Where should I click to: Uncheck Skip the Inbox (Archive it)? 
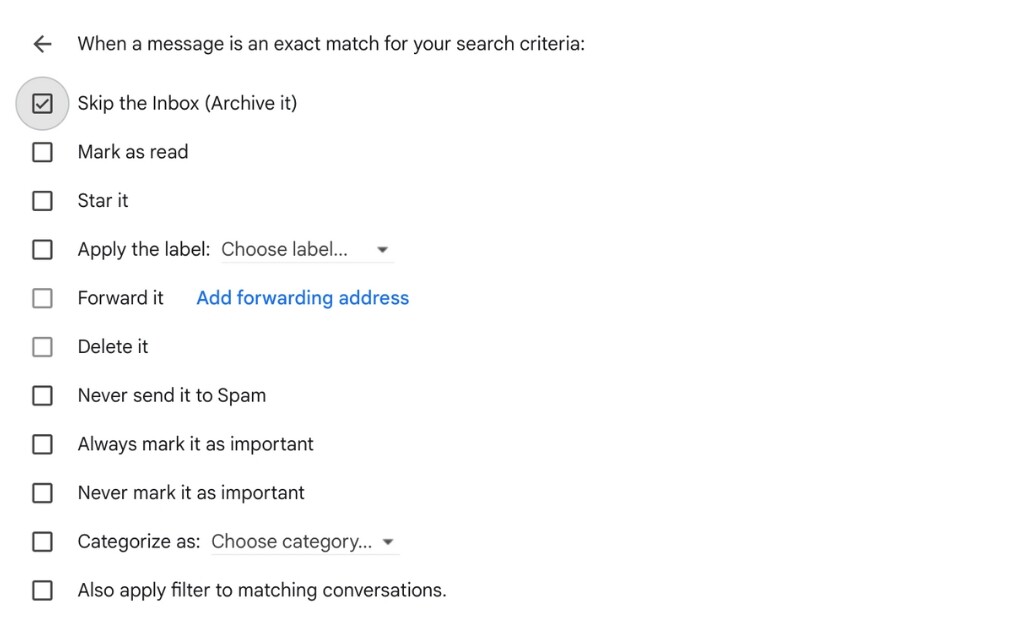point(42,103)
